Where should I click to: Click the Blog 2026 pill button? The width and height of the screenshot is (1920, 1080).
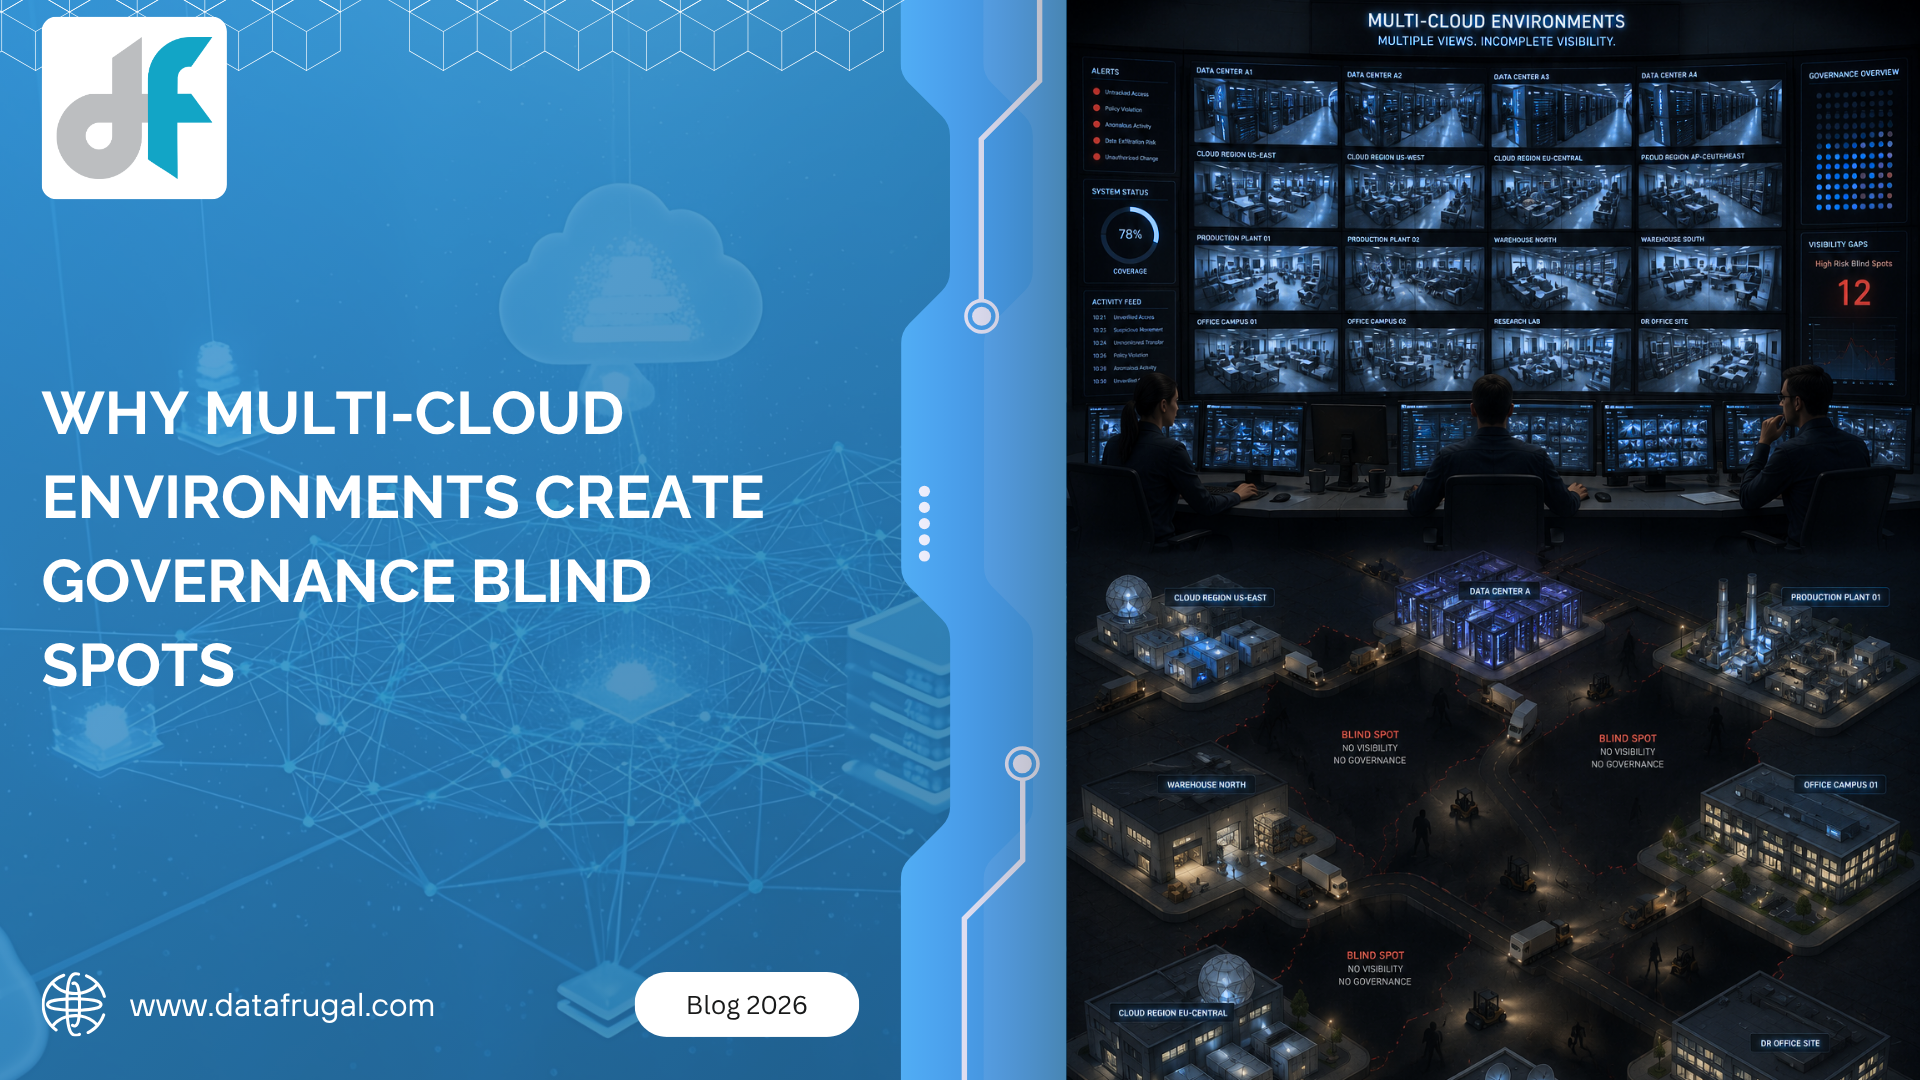(746, 1005)
